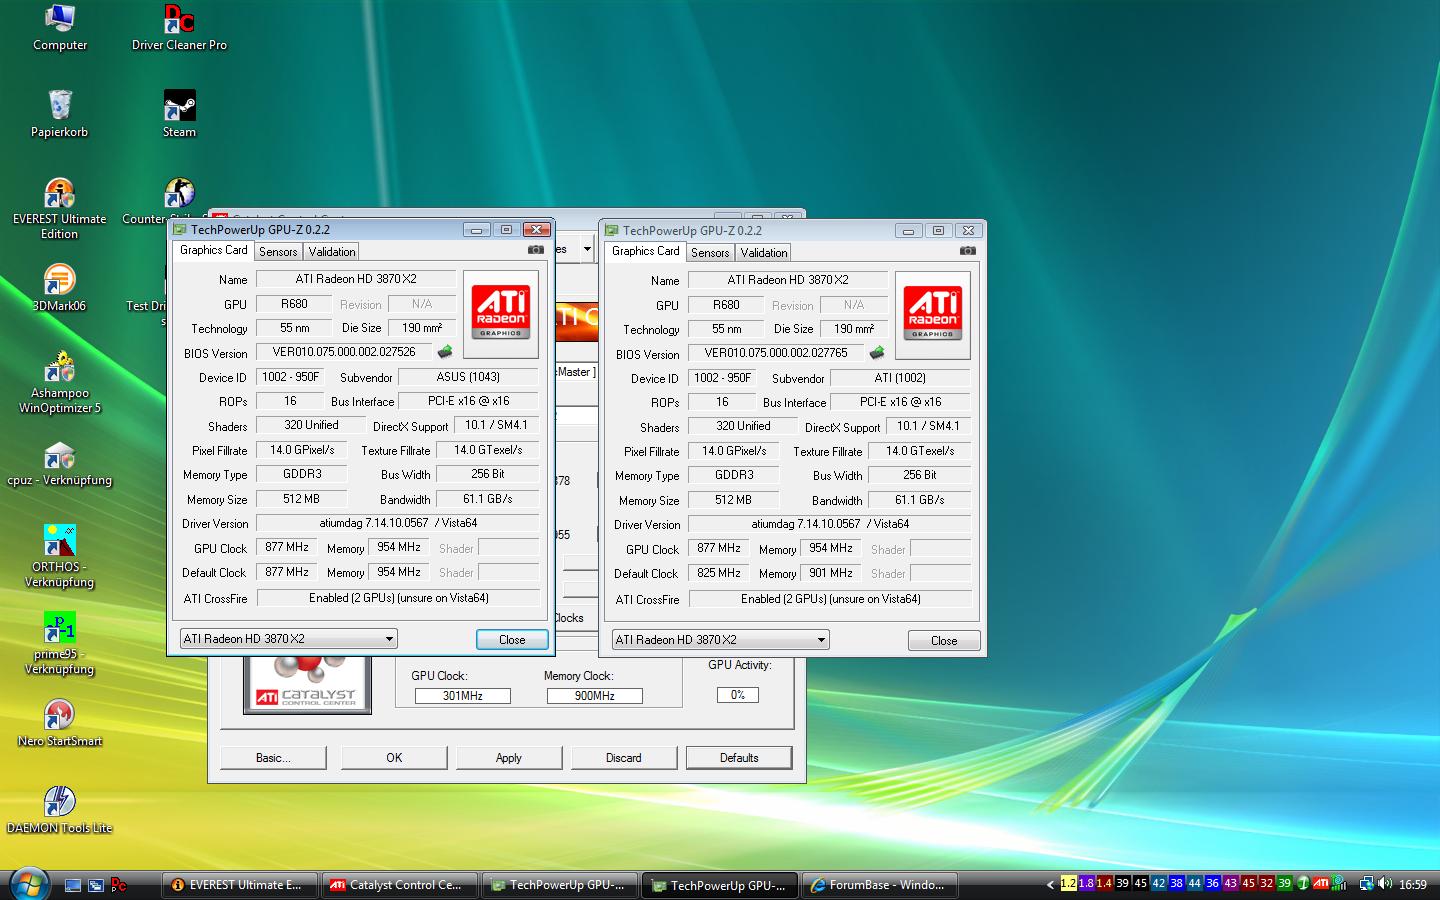The image size is (1440, 900).
Task: Open the partially hidden Catalyst dropdown arrow
Action: coord(587,249)
